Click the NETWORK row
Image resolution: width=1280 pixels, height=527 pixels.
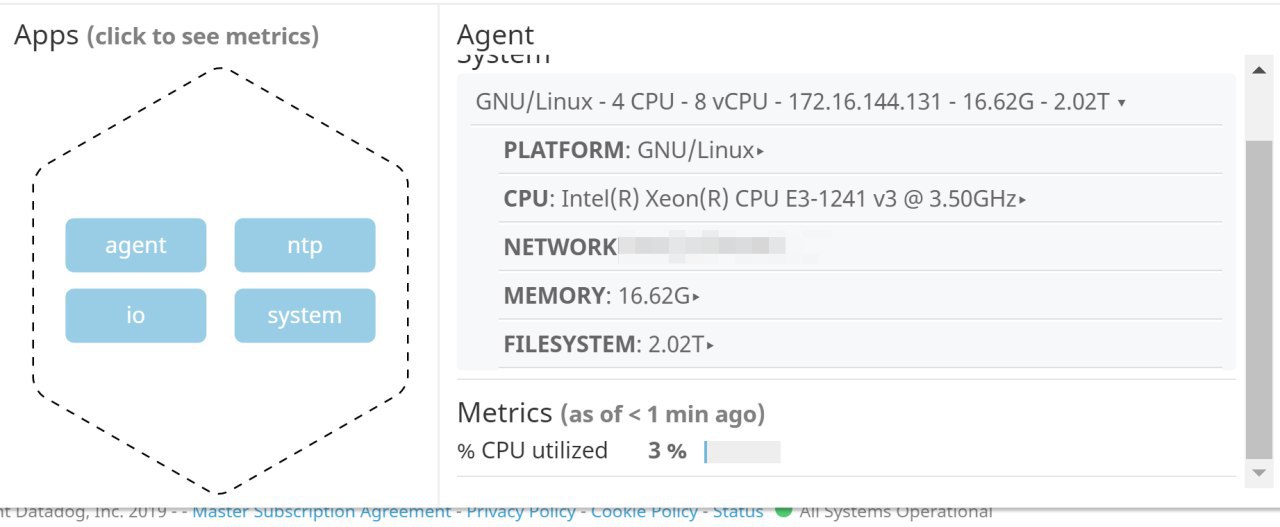coord(560,248)
